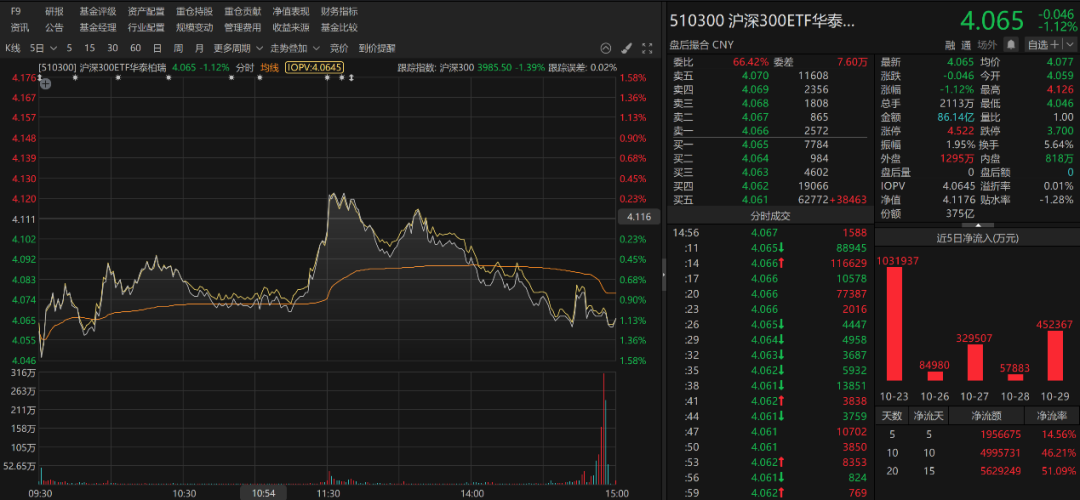Add stock to watchlist via 自选+
This screenshot has height=500, width=1080.
pyautogui.click(x=1045, y=45)
